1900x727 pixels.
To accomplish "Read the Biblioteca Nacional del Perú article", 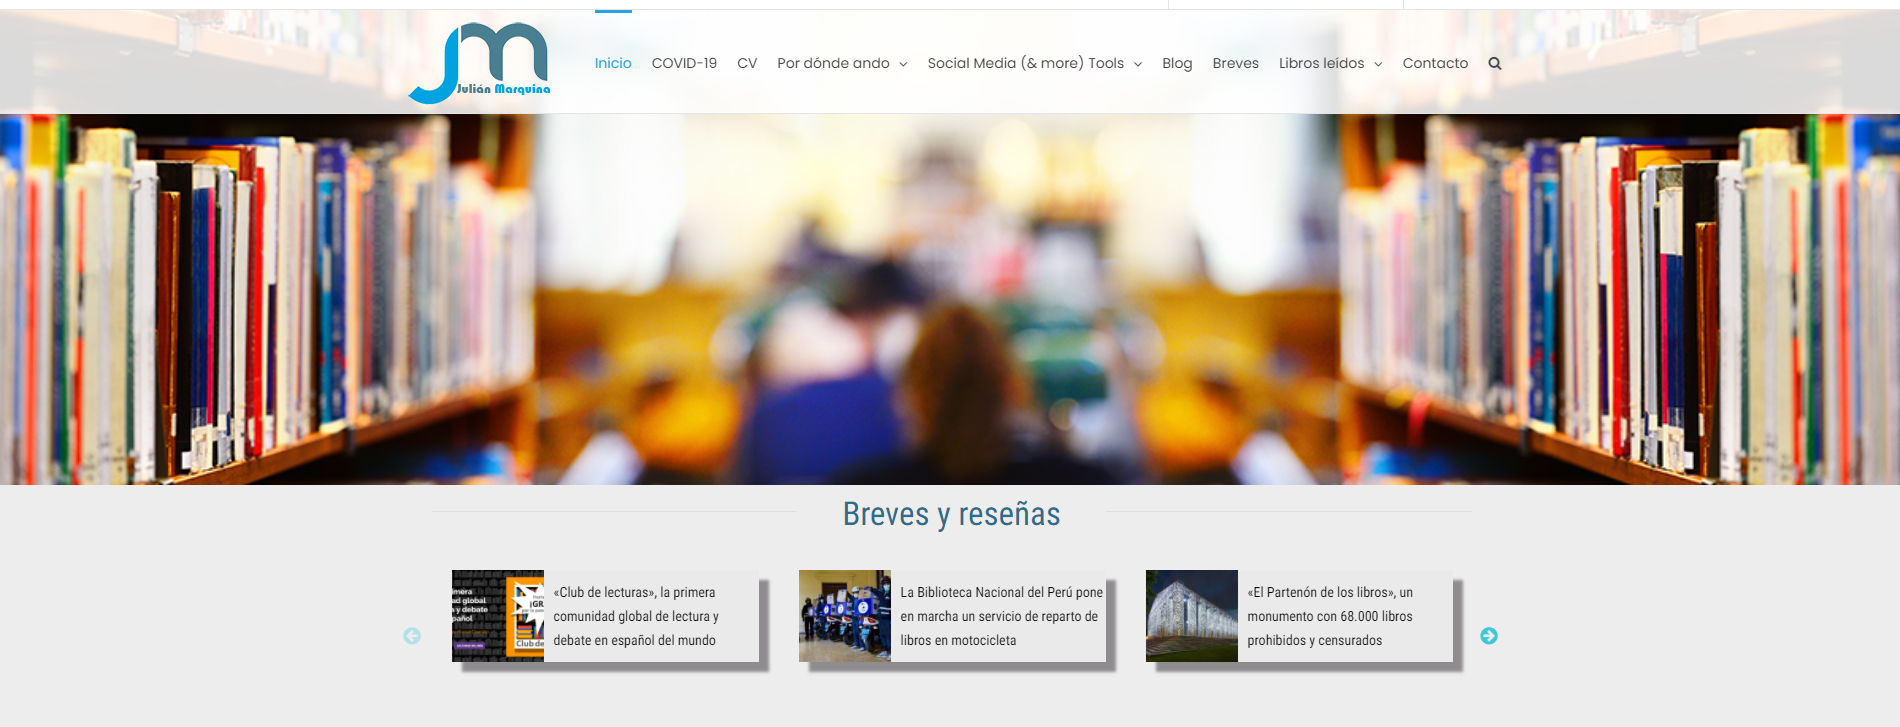I will (x=1000, y=616).
